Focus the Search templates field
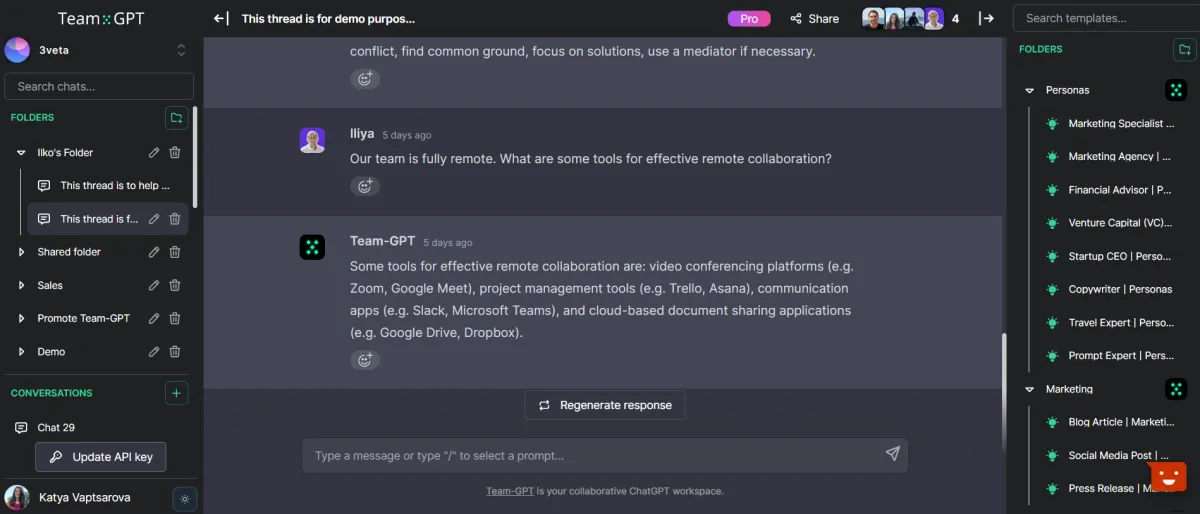This screenshot has width=1200, height=514. click(x=1106, y=18)
